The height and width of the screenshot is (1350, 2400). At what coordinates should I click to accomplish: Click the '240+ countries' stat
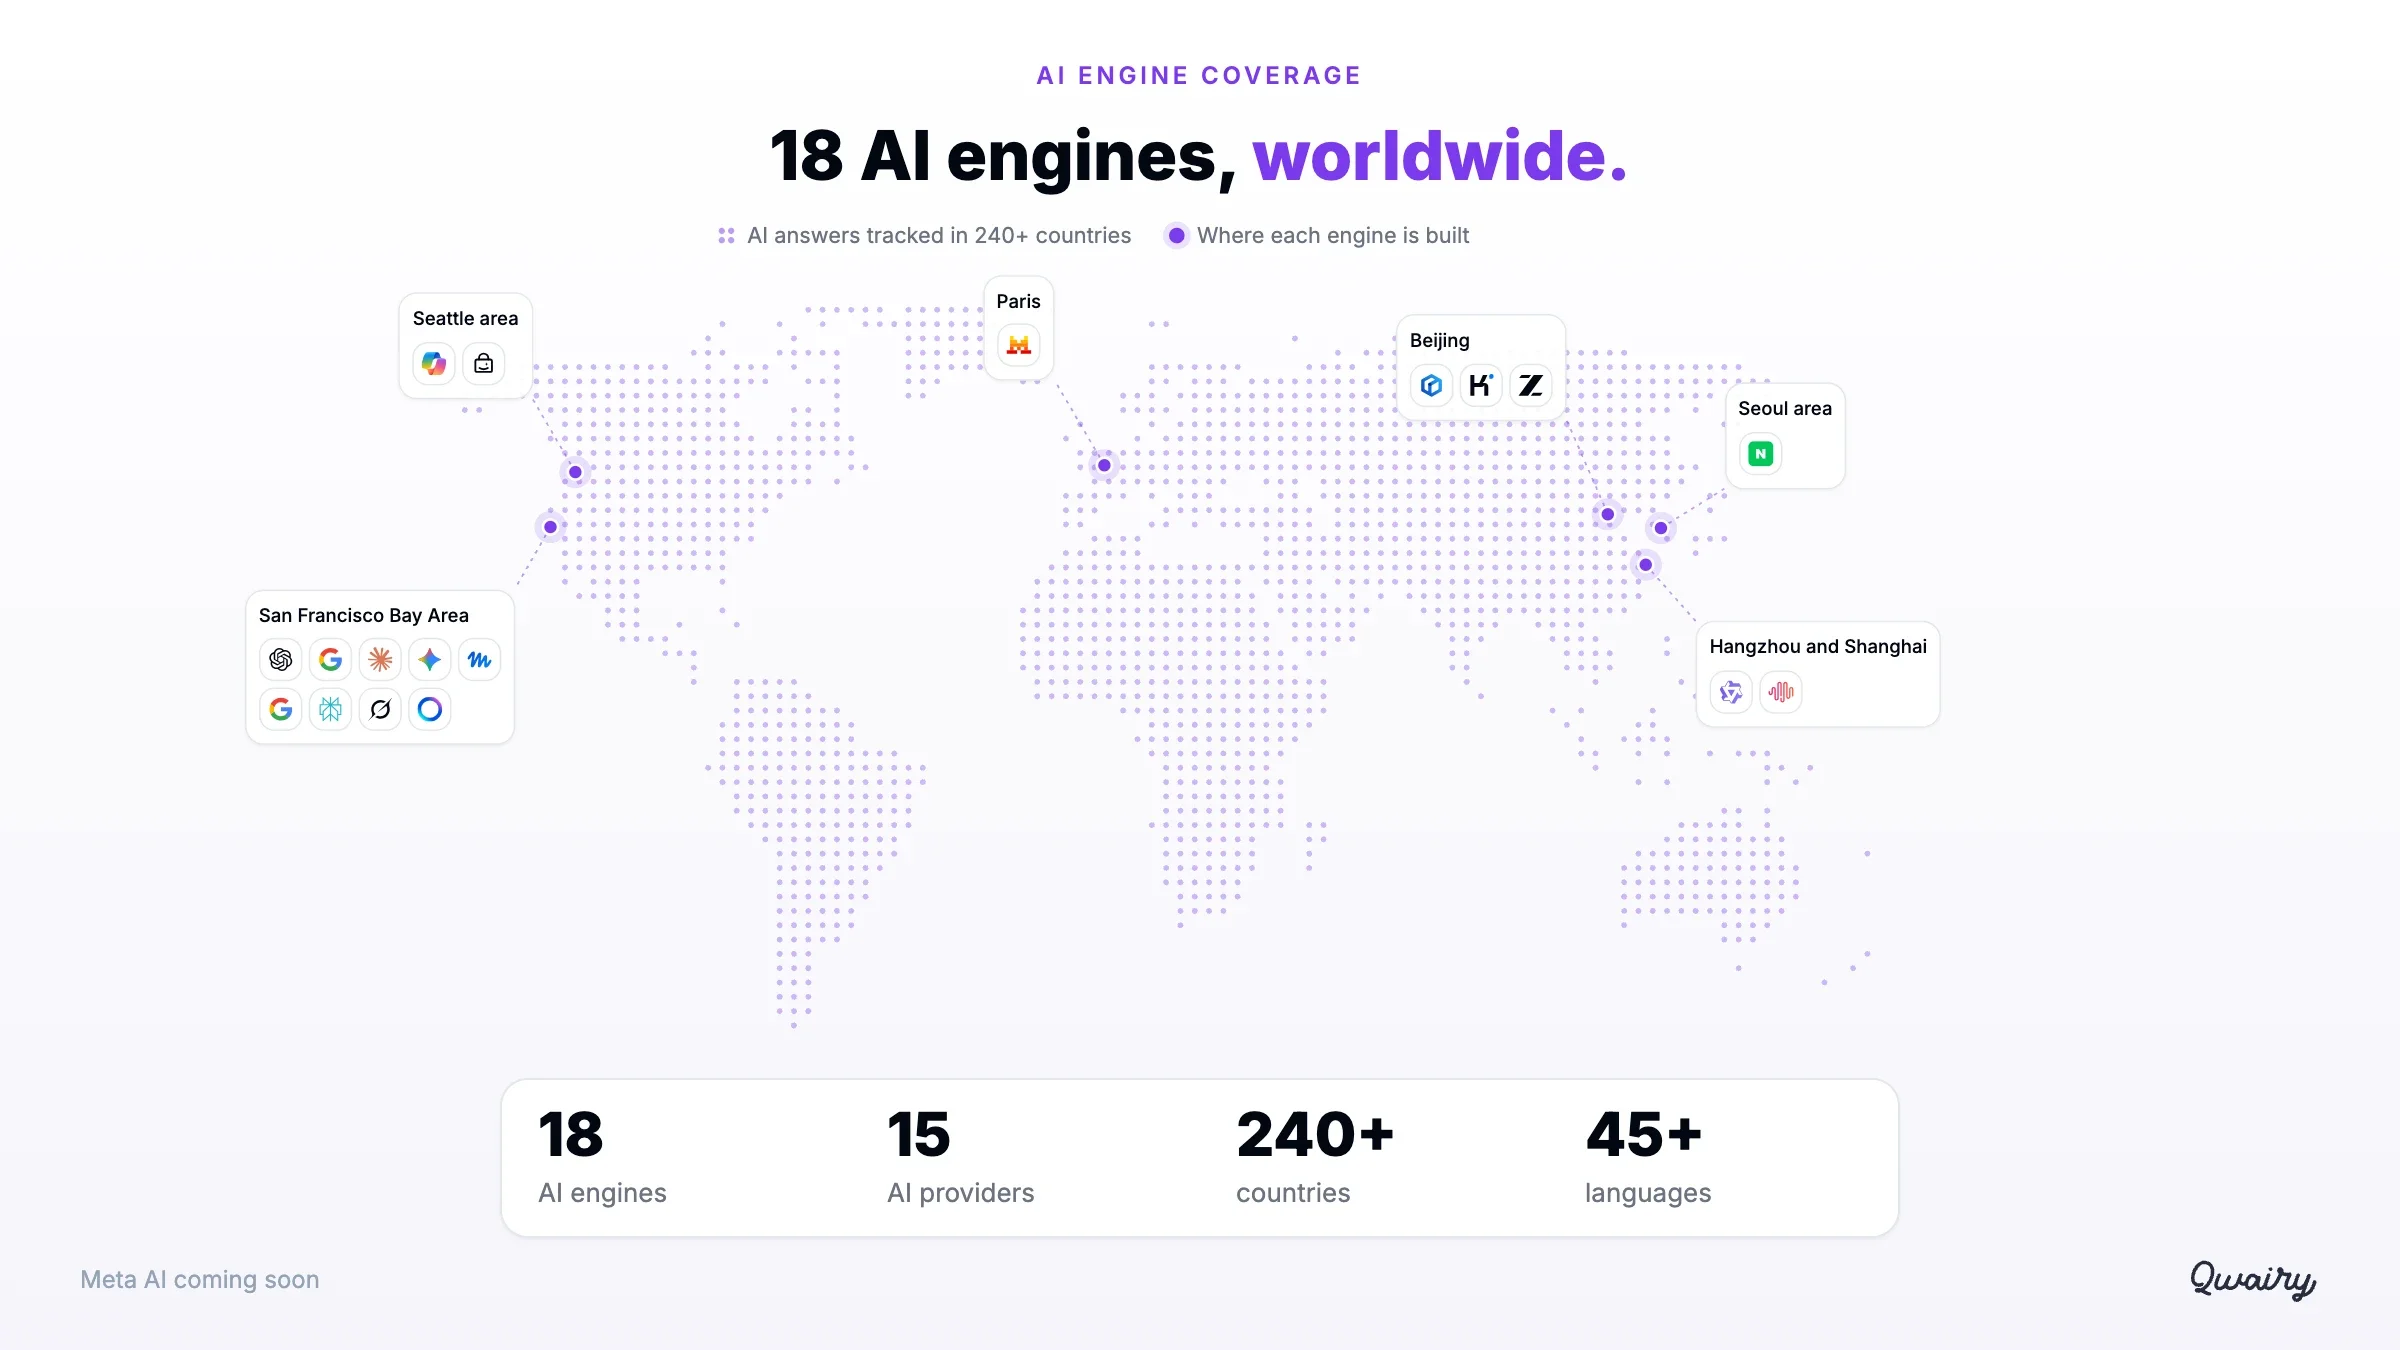pos(1315,1157)
